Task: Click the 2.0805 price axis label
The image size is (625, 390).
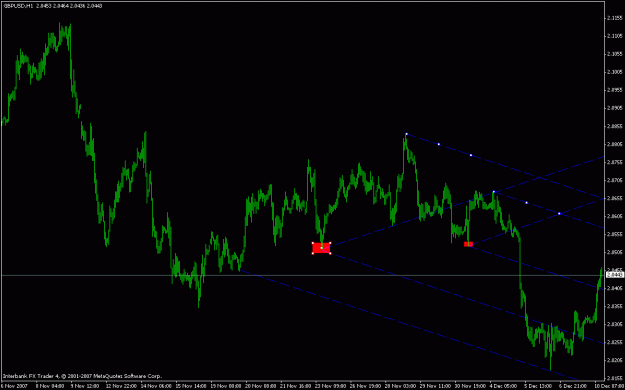Action: 614,144
